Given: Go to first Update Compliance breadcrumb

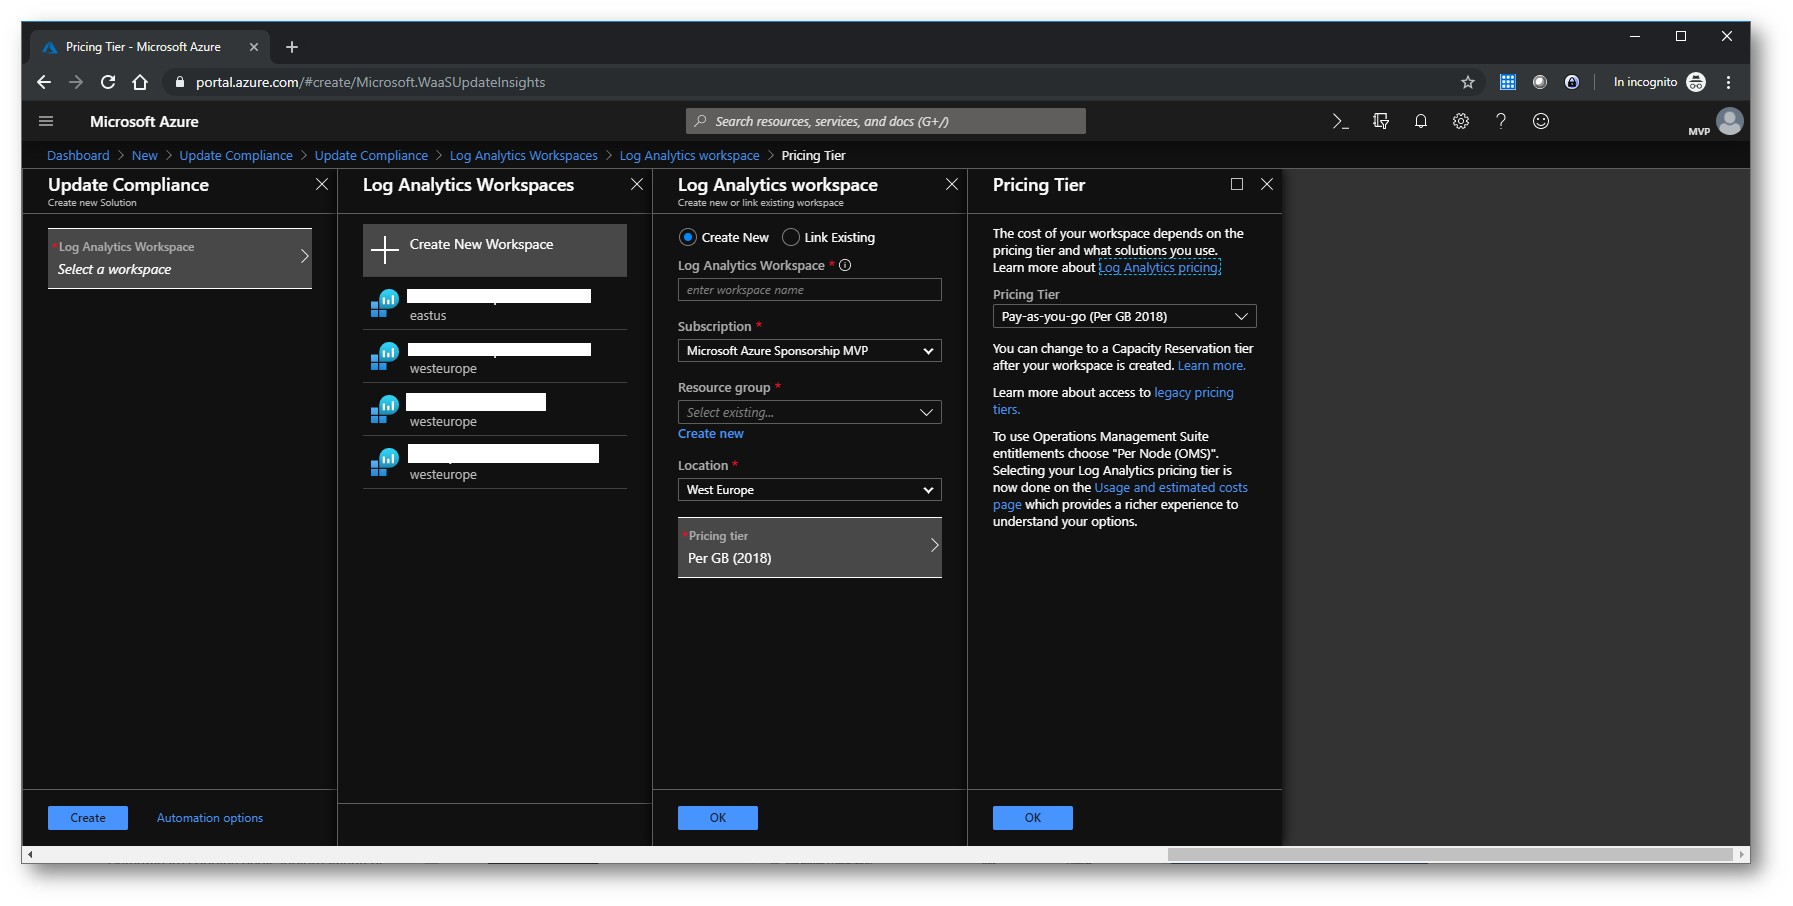Looking at the screenshot, I should [236, 156].
